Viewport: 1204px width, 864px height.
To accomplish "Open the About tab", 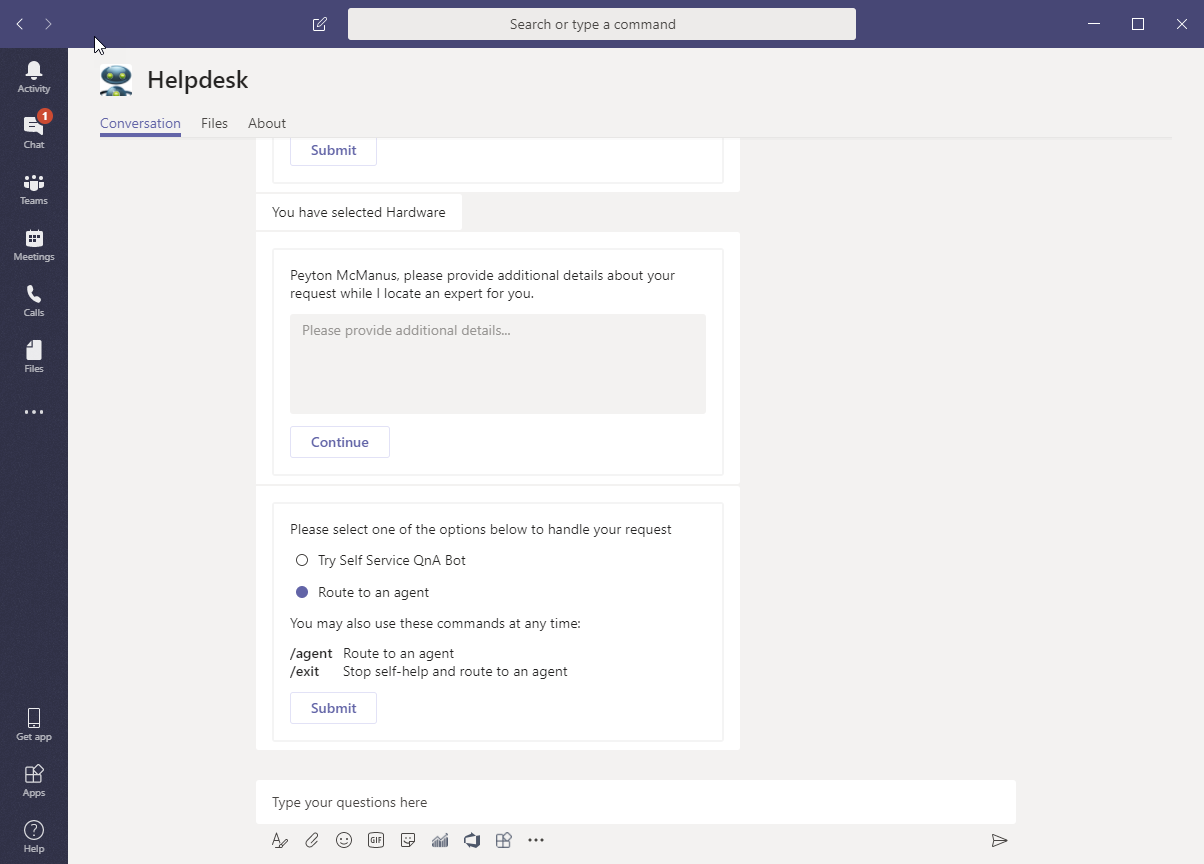I will pyautogui.click(x=267, y=123).
